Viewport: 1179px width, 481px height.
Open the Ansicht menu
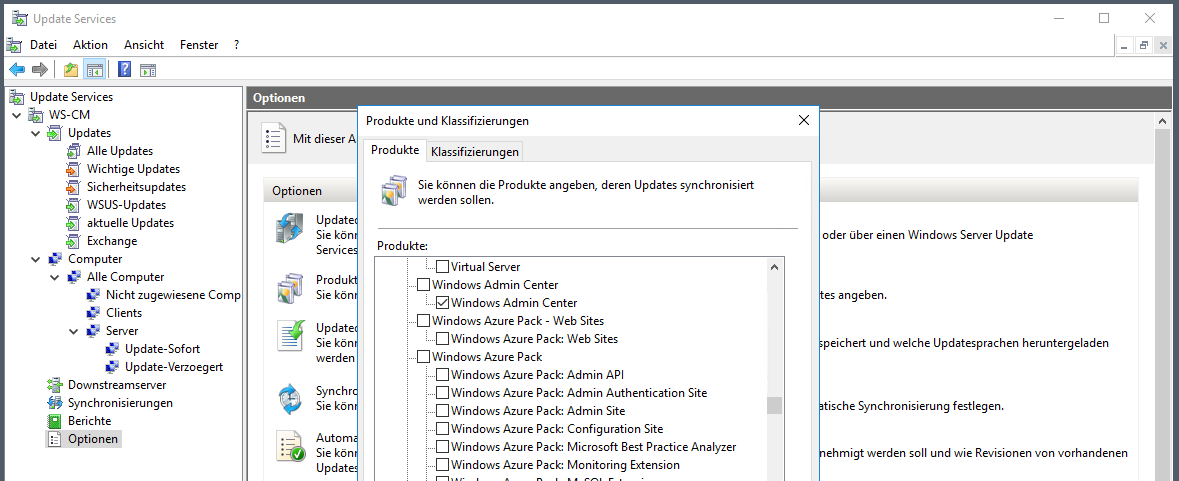coord(144,45)
